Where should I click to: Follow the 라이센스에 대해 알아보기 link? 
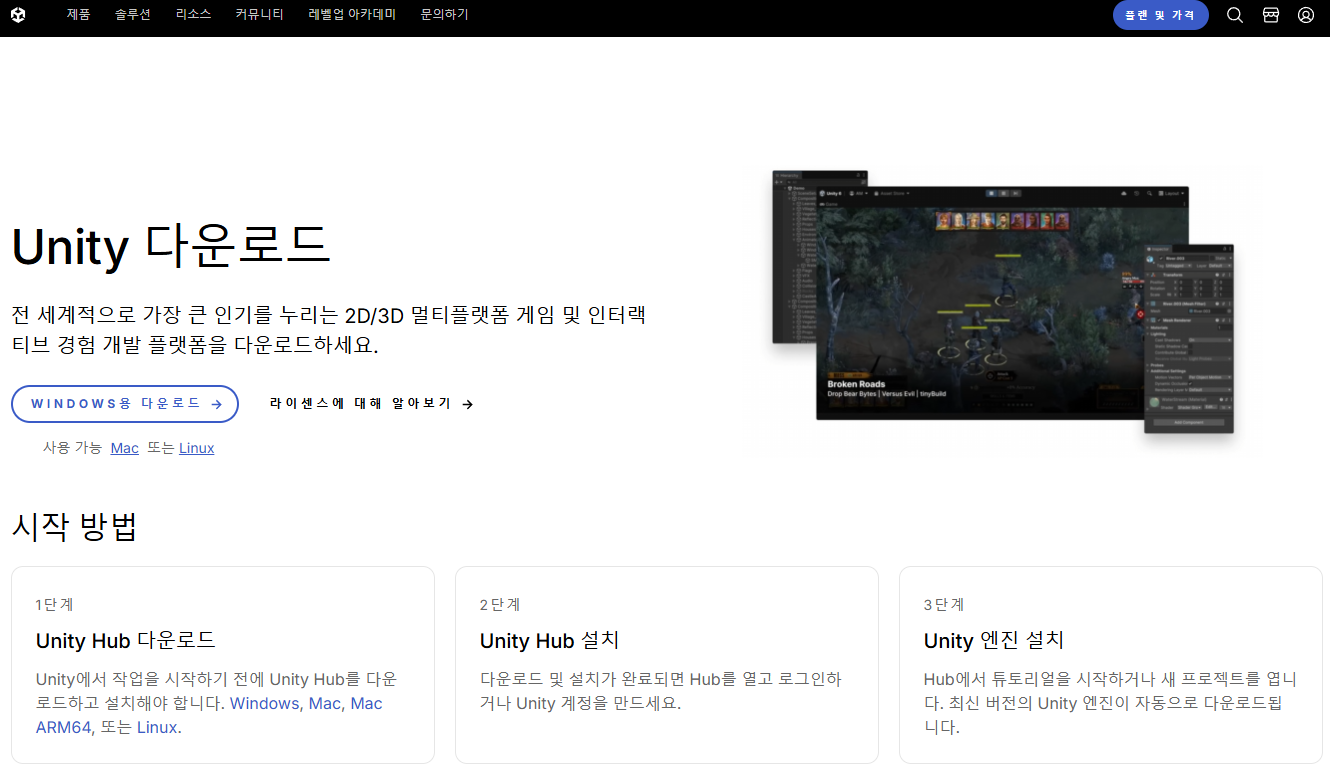371,404
